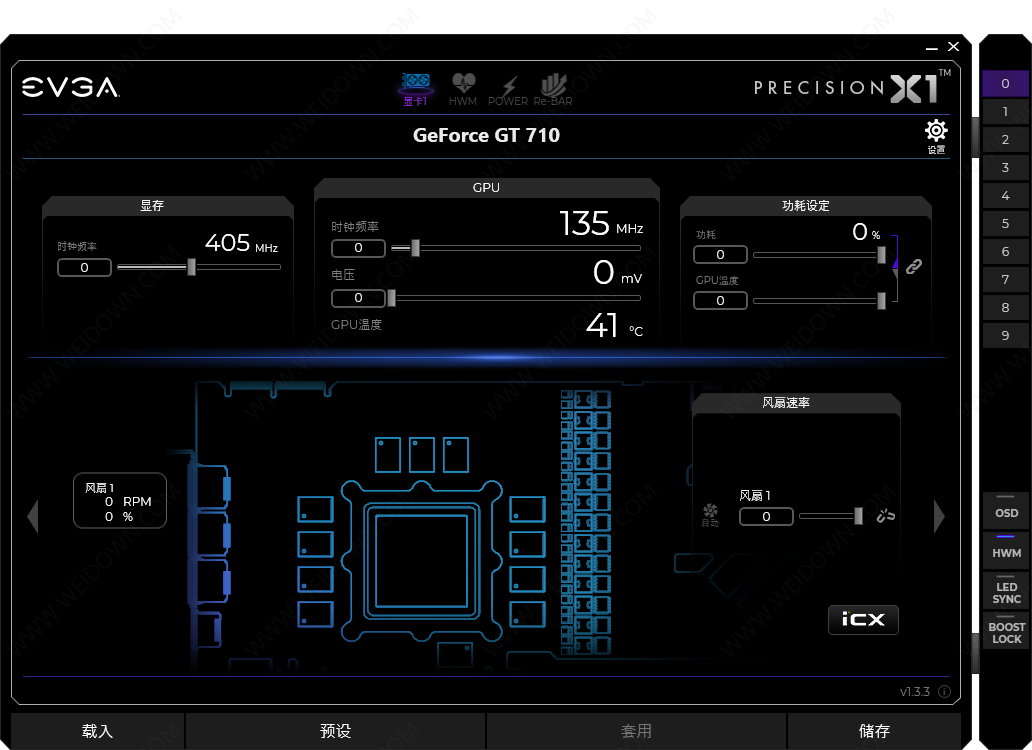This screenshot has height=750, width=1032.
Task: Toggle the fan link chain icon
Action: [885, 516]
